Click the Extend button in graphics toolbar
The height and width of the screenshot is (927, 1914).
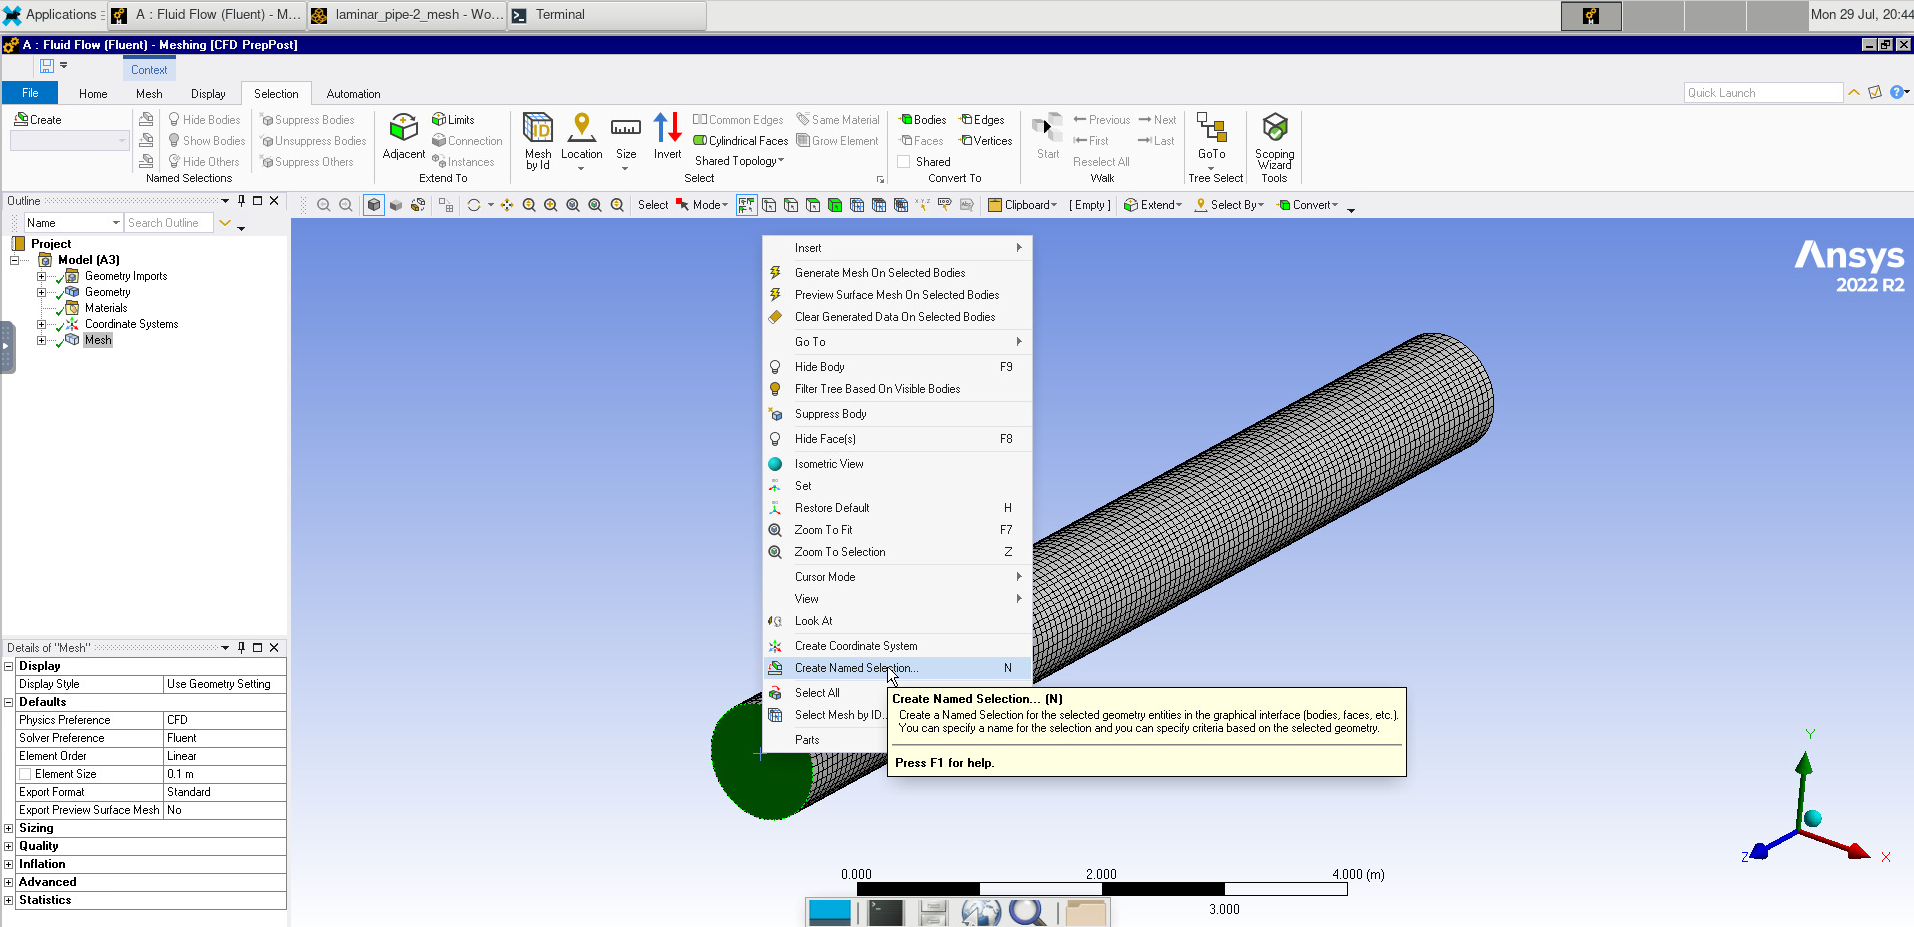[1152, 205]
